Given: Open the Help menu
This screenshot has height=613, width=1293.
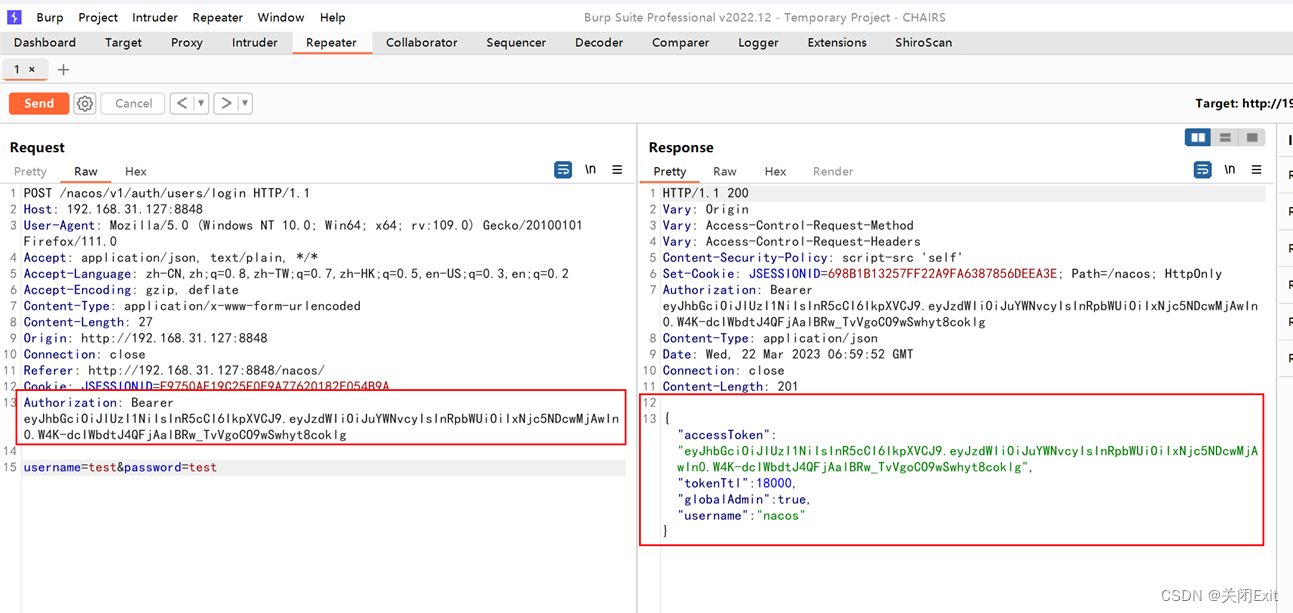Looking at the screenshot, I should [x=333, y=17].
